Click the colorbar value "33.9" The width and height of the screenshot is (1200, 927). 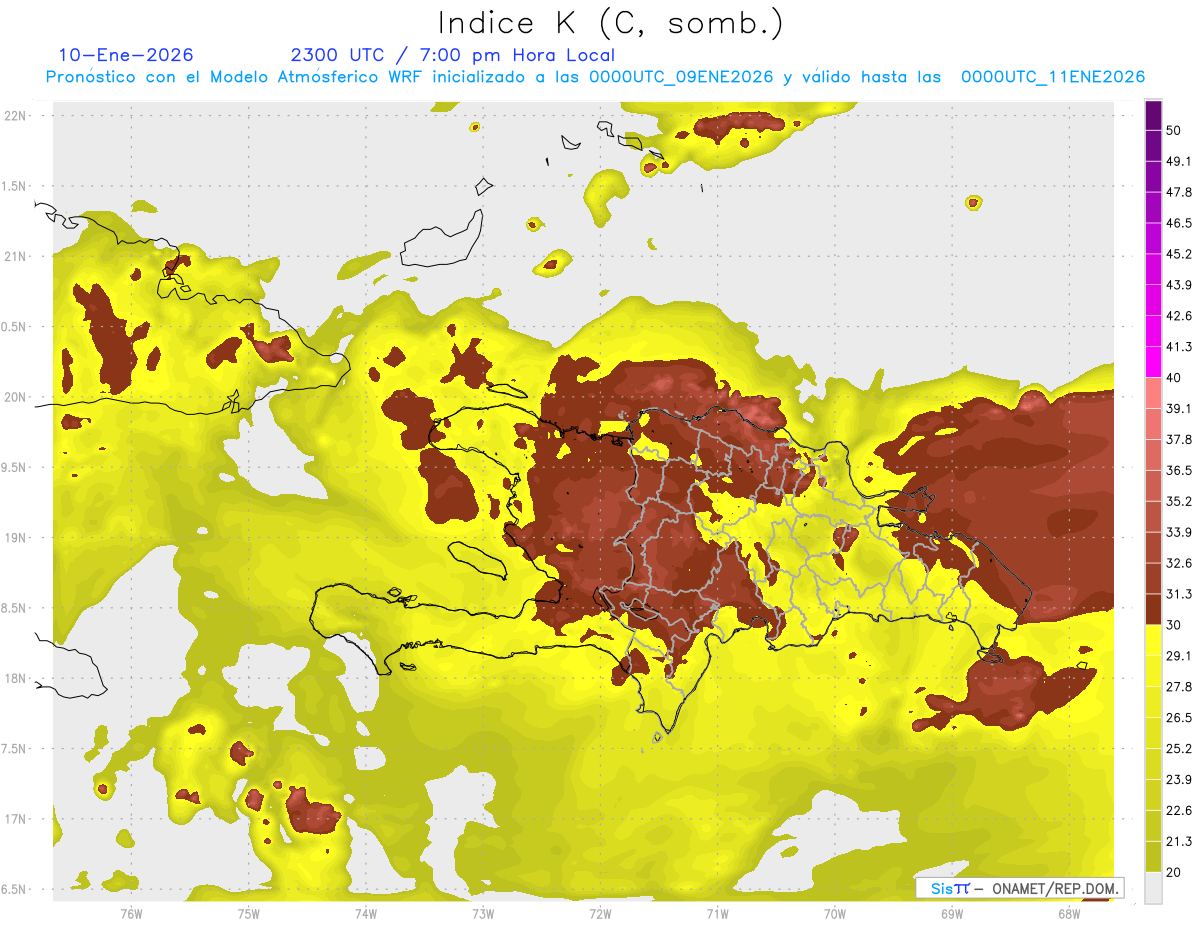coord(1179,532)
